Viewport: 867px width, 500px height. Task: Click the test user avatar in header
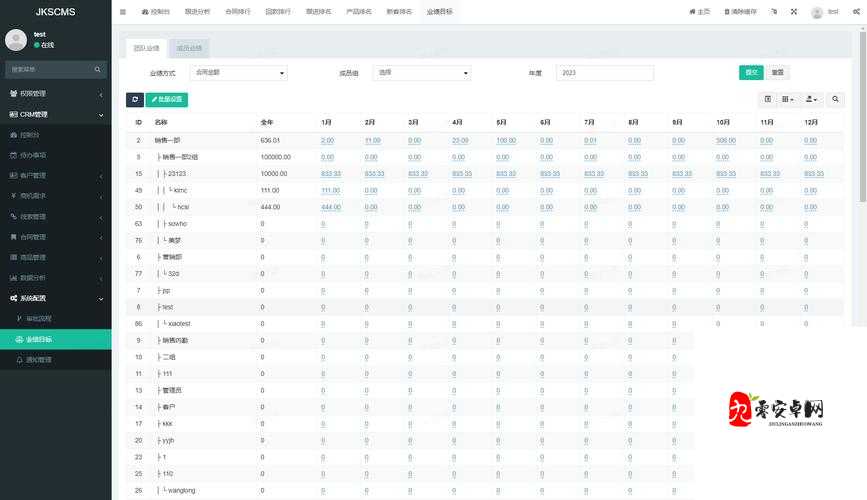click(817, 12)
